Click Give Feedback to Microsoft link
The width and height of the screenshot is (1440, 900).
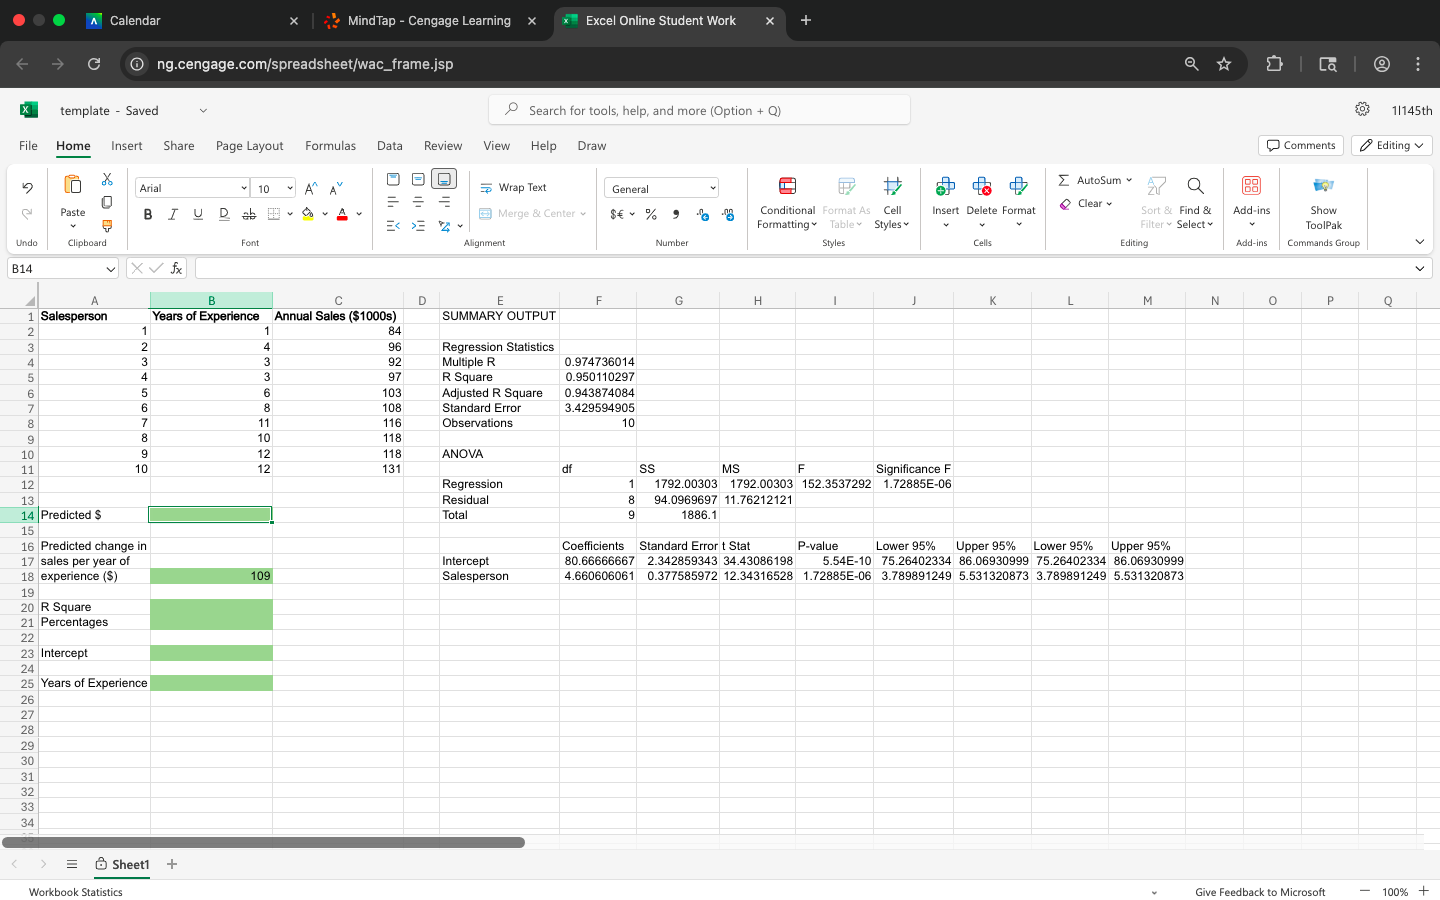(1260, 892)
